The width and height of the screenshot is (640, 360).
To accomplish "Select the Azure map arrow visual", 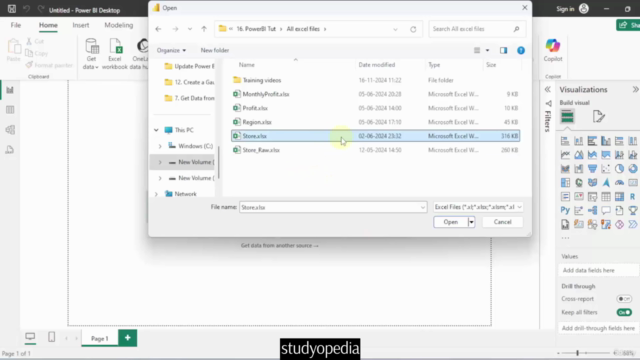I will click(606, 182).
